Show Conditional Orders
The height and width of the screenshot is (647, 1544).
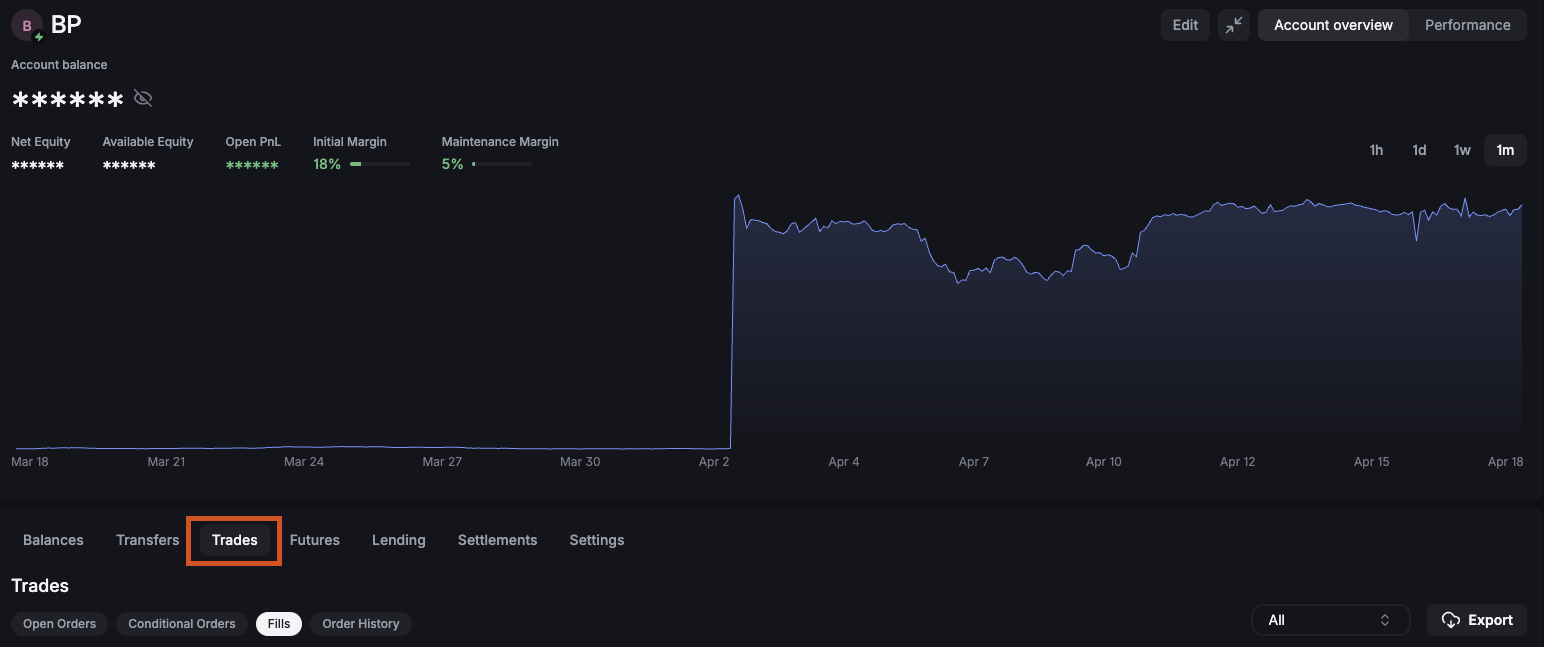pos(182,624)
